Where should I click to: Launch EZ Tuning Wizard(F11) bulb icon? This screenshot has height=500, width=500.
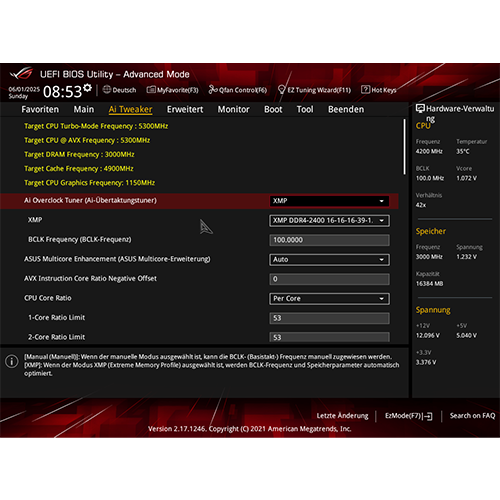pyautogui.click(x=282, y=90)
